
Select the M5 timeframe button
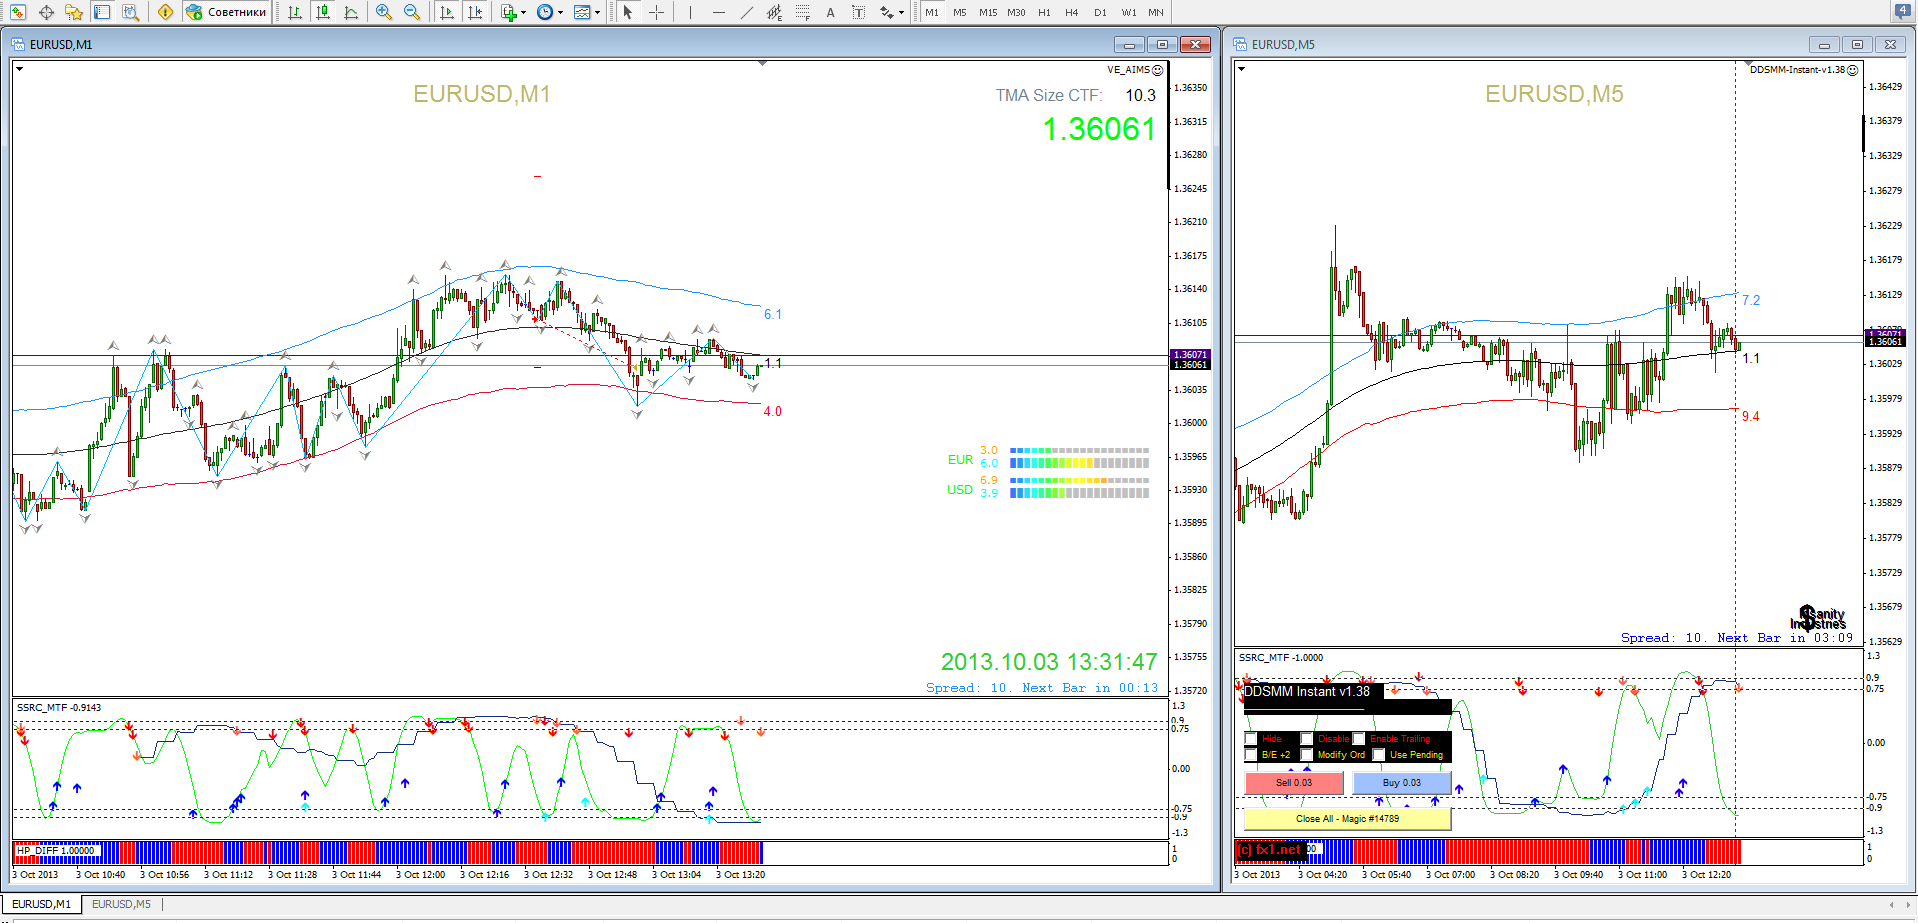click(x=960, y=12)
